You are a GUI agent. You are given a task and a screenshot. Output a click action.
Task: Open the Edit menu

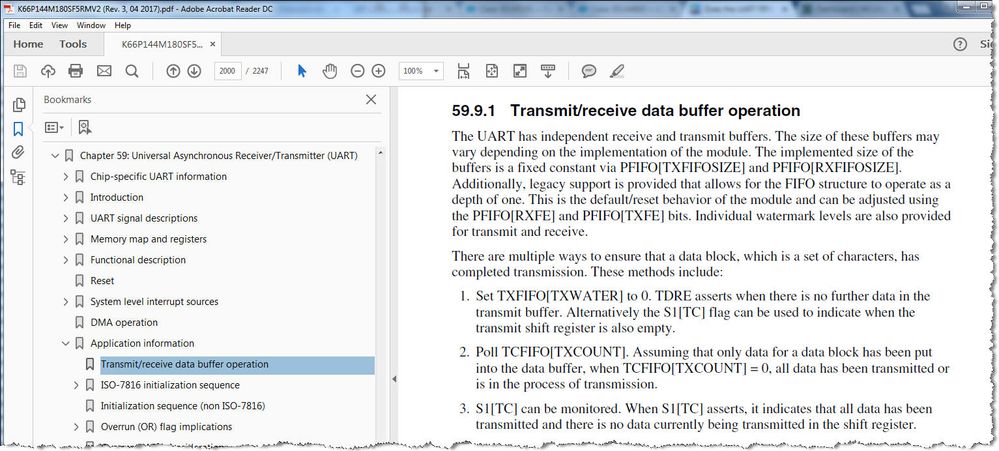point(36,25)
